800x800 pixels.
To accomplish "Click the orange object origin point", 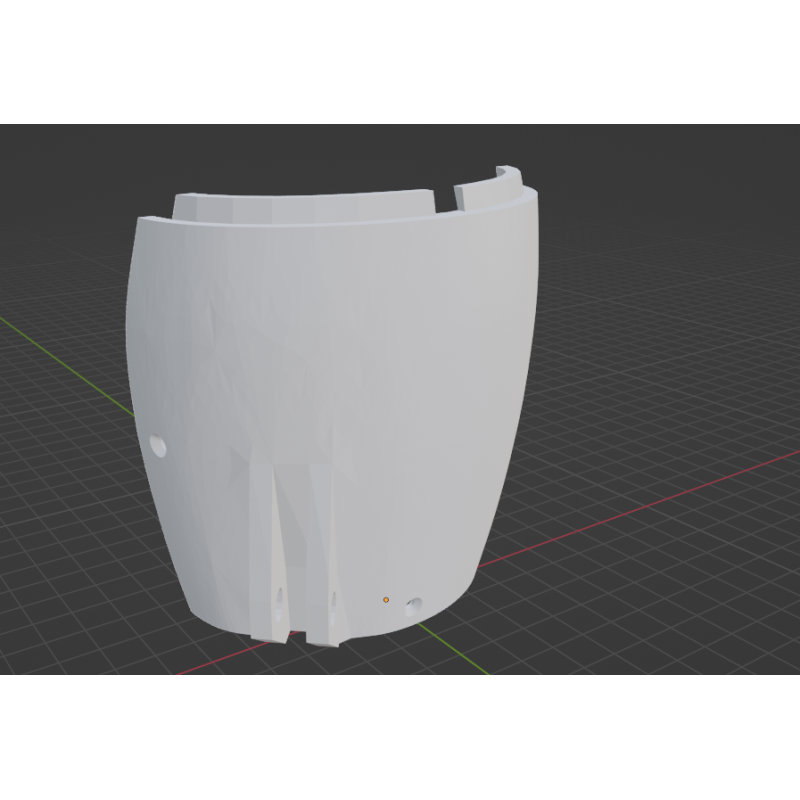I will [x=386, y=599].
